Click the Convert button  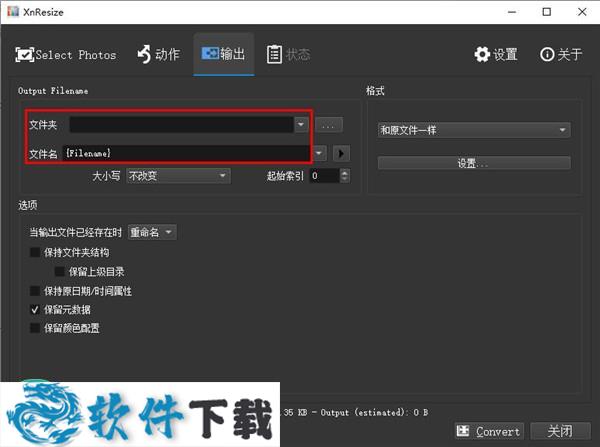click(489, 431)
